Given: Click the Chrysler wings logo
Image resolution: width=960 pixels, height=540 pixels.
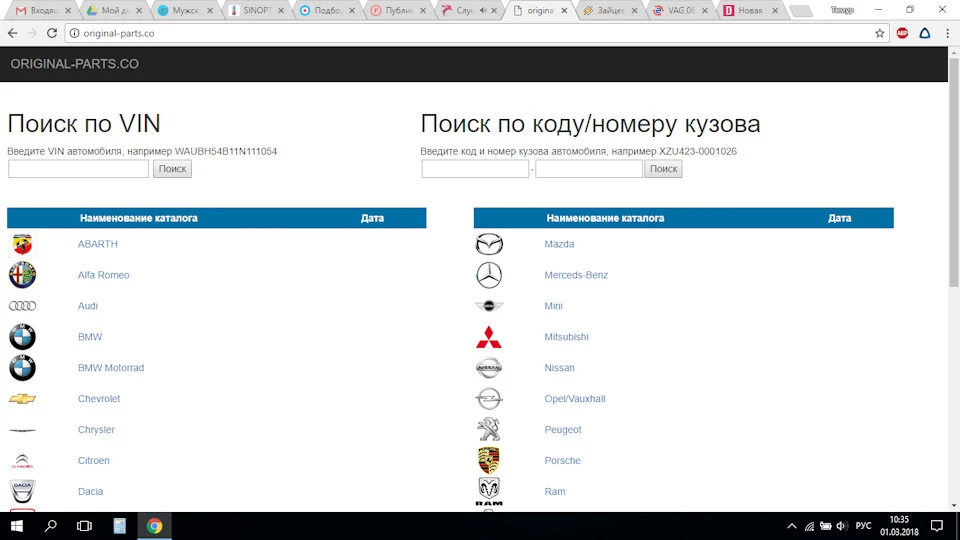Looking at the screenshot, I should click(x=22, y=430).
